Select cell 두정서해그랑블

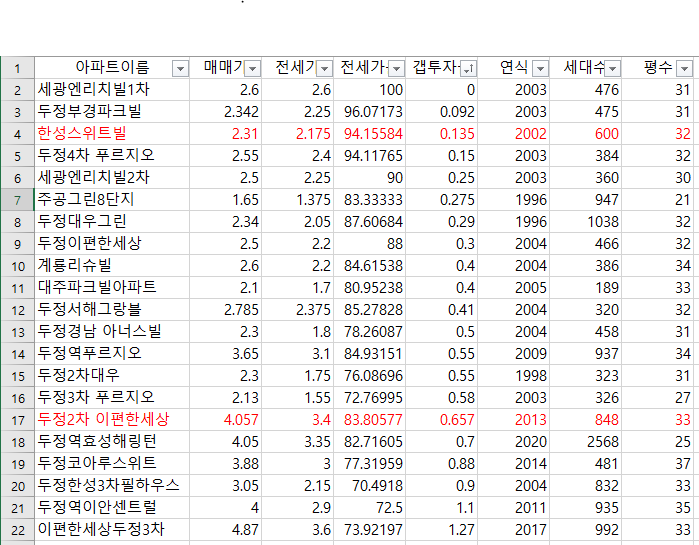click(x=112, y=310)
